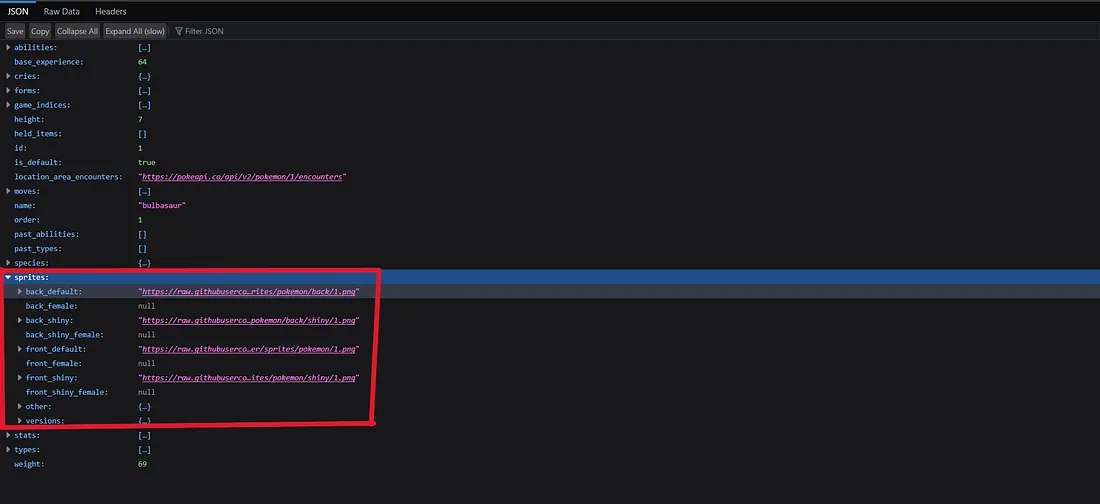Select the back_female key
Screen dimensions: 1100x504
[x=51, y=306]
